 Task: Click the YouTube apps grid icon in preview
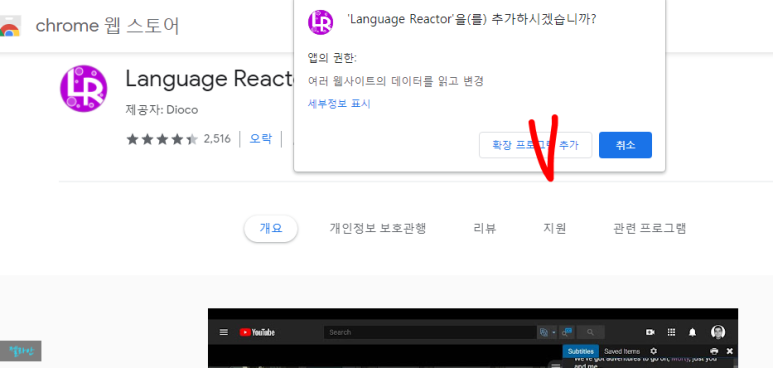pyautogui.click(x=671, y=332)
